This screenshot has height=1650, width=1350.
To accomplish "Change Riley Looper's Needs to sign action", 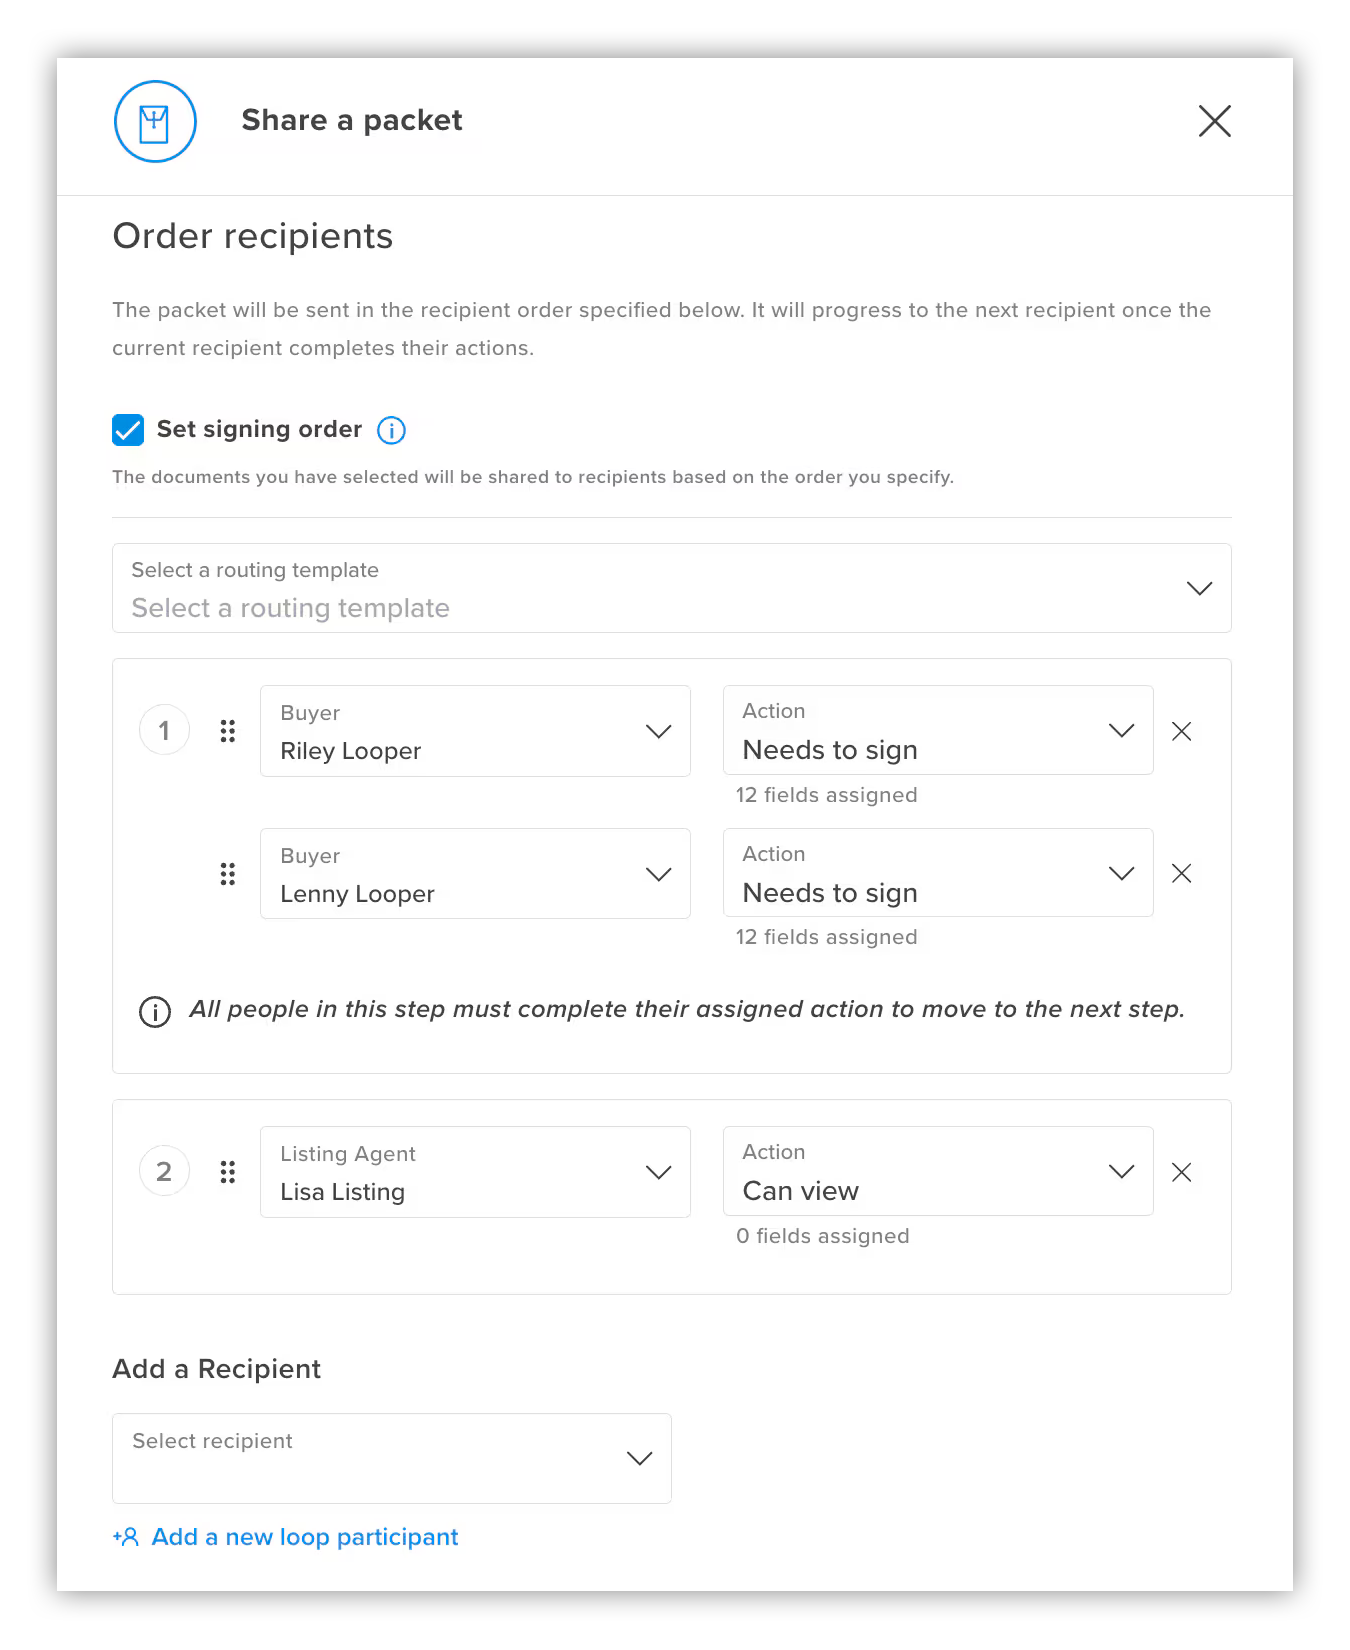I will [937, 730].
